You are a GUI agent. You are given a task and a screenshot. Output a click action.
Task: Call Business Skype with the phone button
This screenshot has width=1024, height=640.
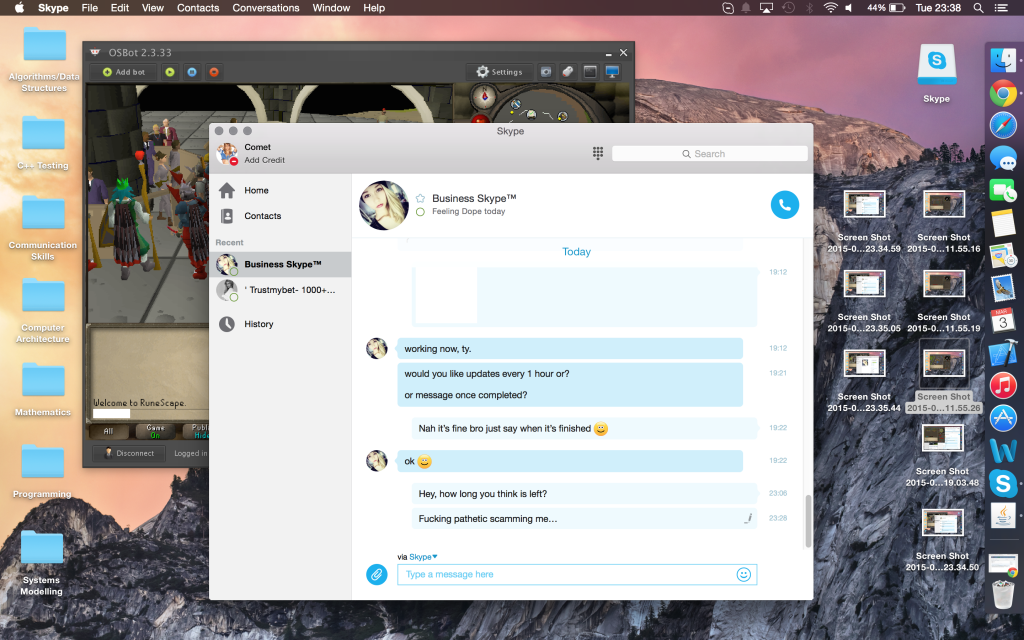point(784,205)
